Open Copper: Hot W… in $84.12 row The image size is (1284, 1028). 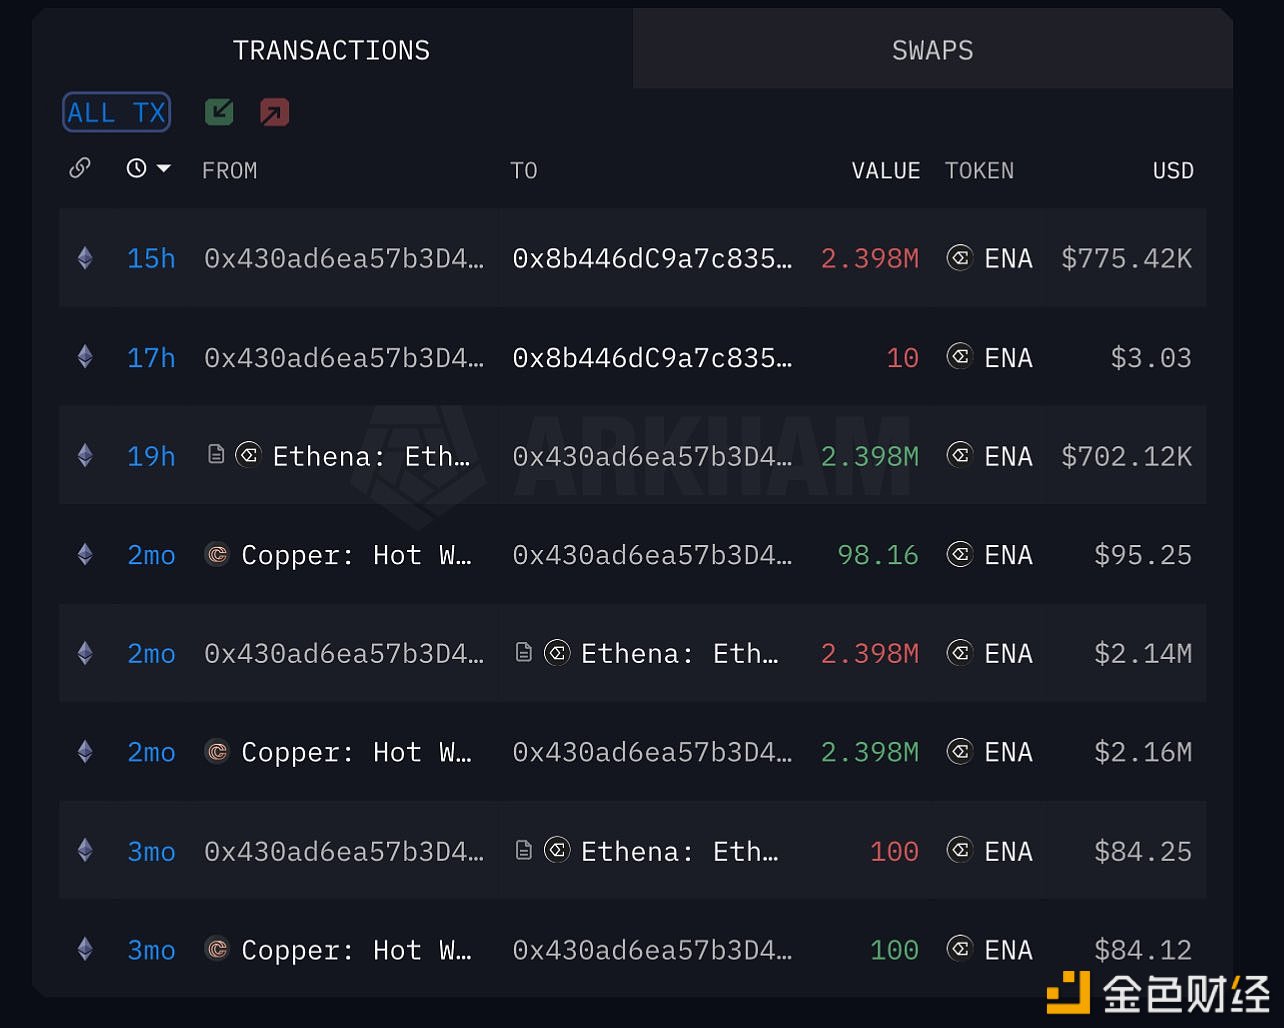tap(356, 950)
